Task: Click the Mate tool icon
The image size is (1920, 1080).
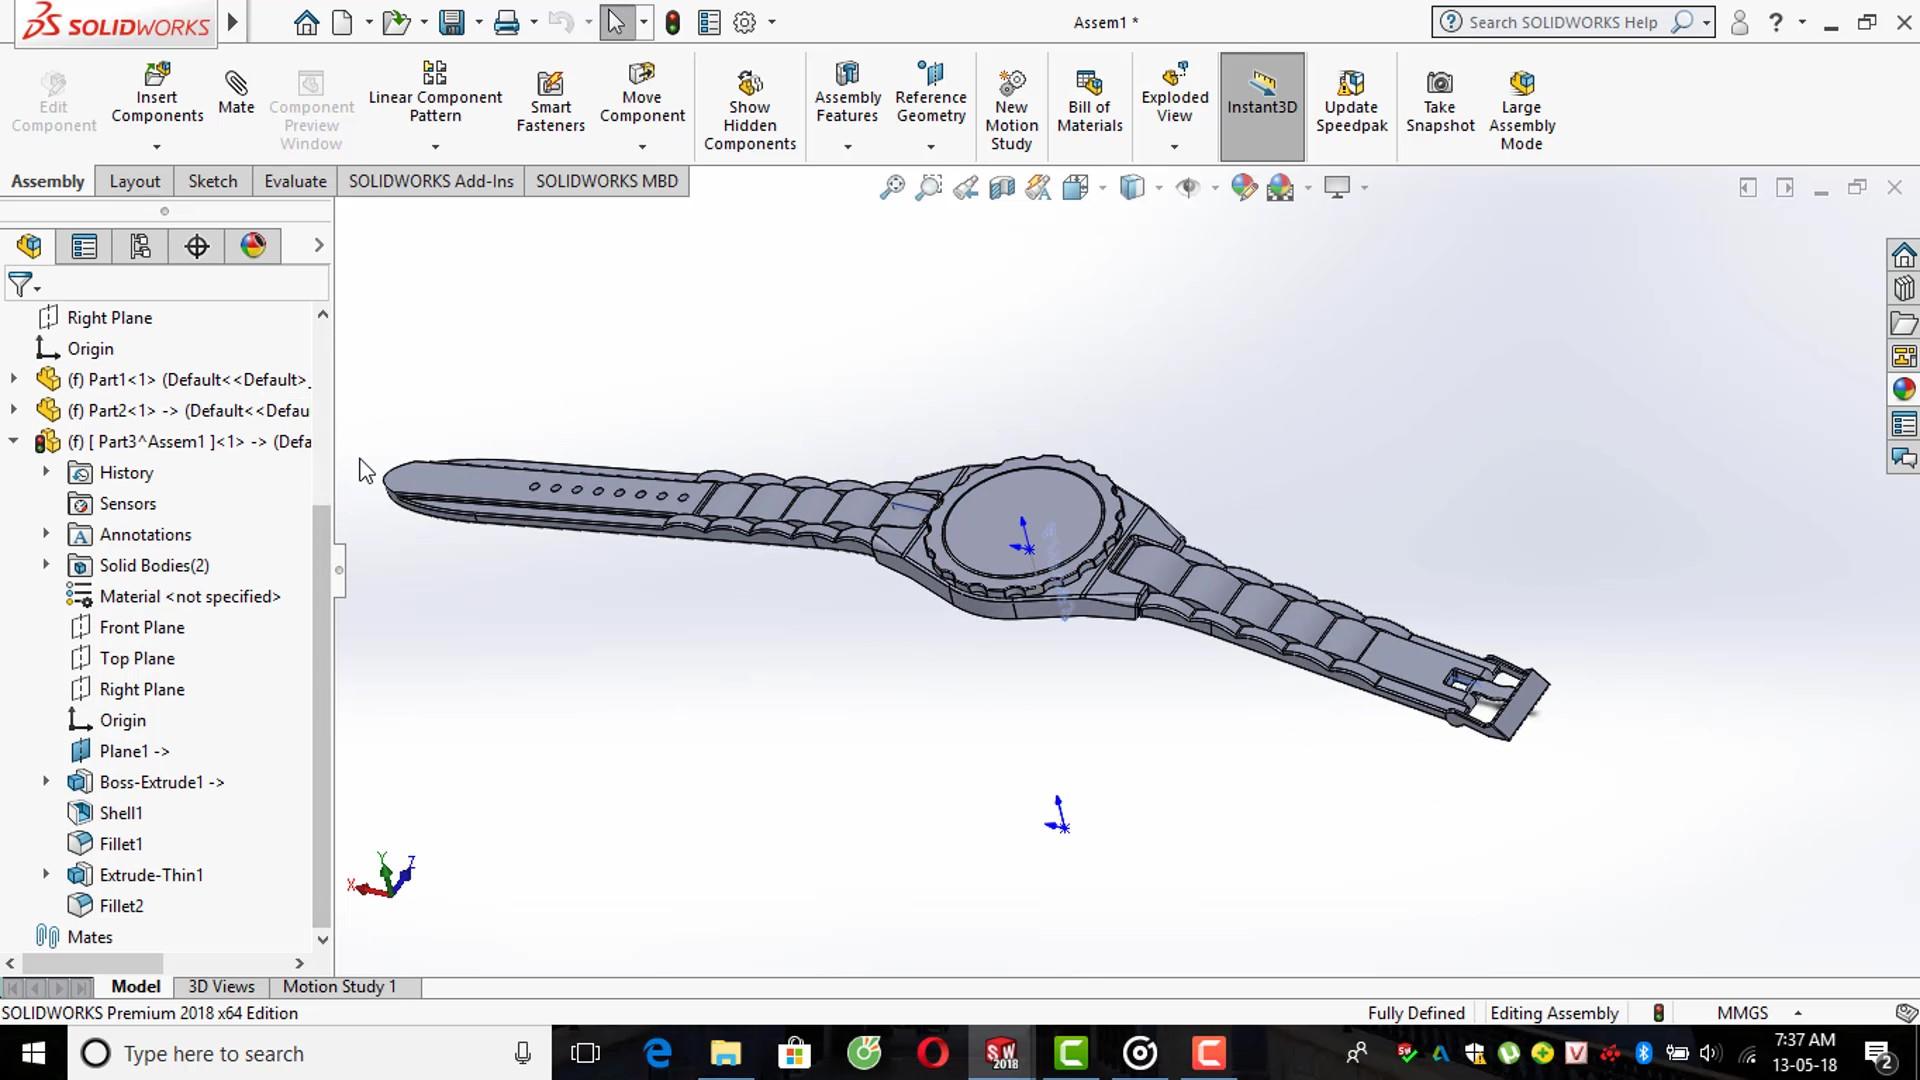Action: (236, 84)
